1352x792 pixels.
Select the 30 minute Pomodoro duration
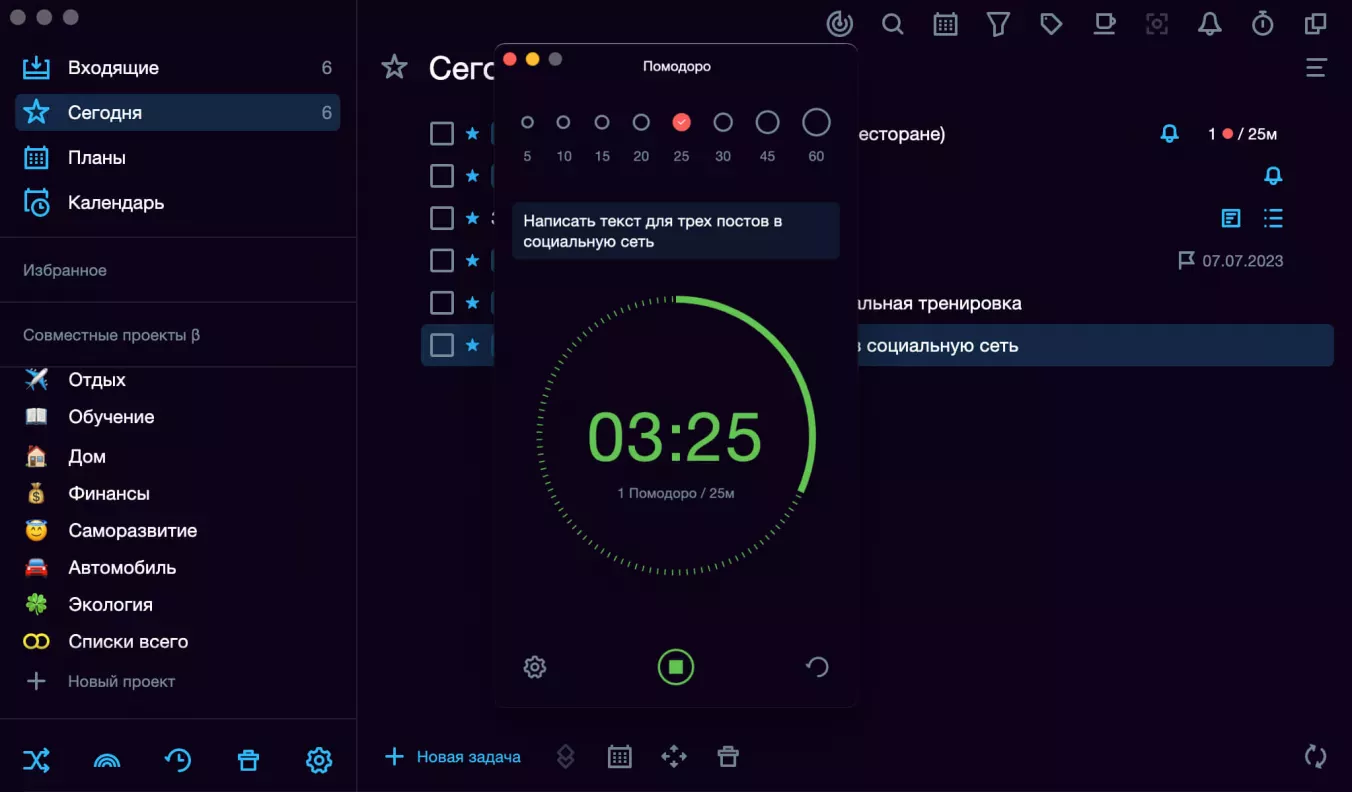(723, 122)
